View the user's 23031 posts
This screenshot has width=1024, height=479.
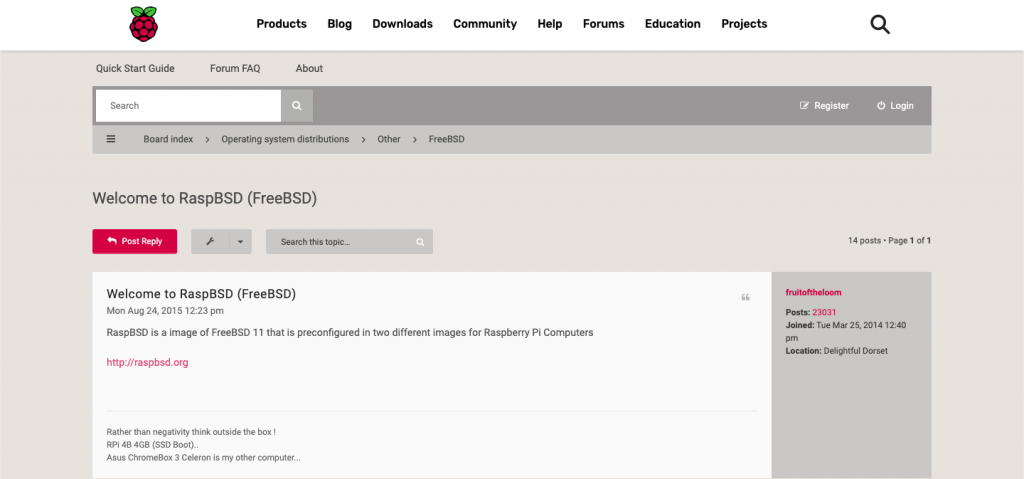[824, 312]
